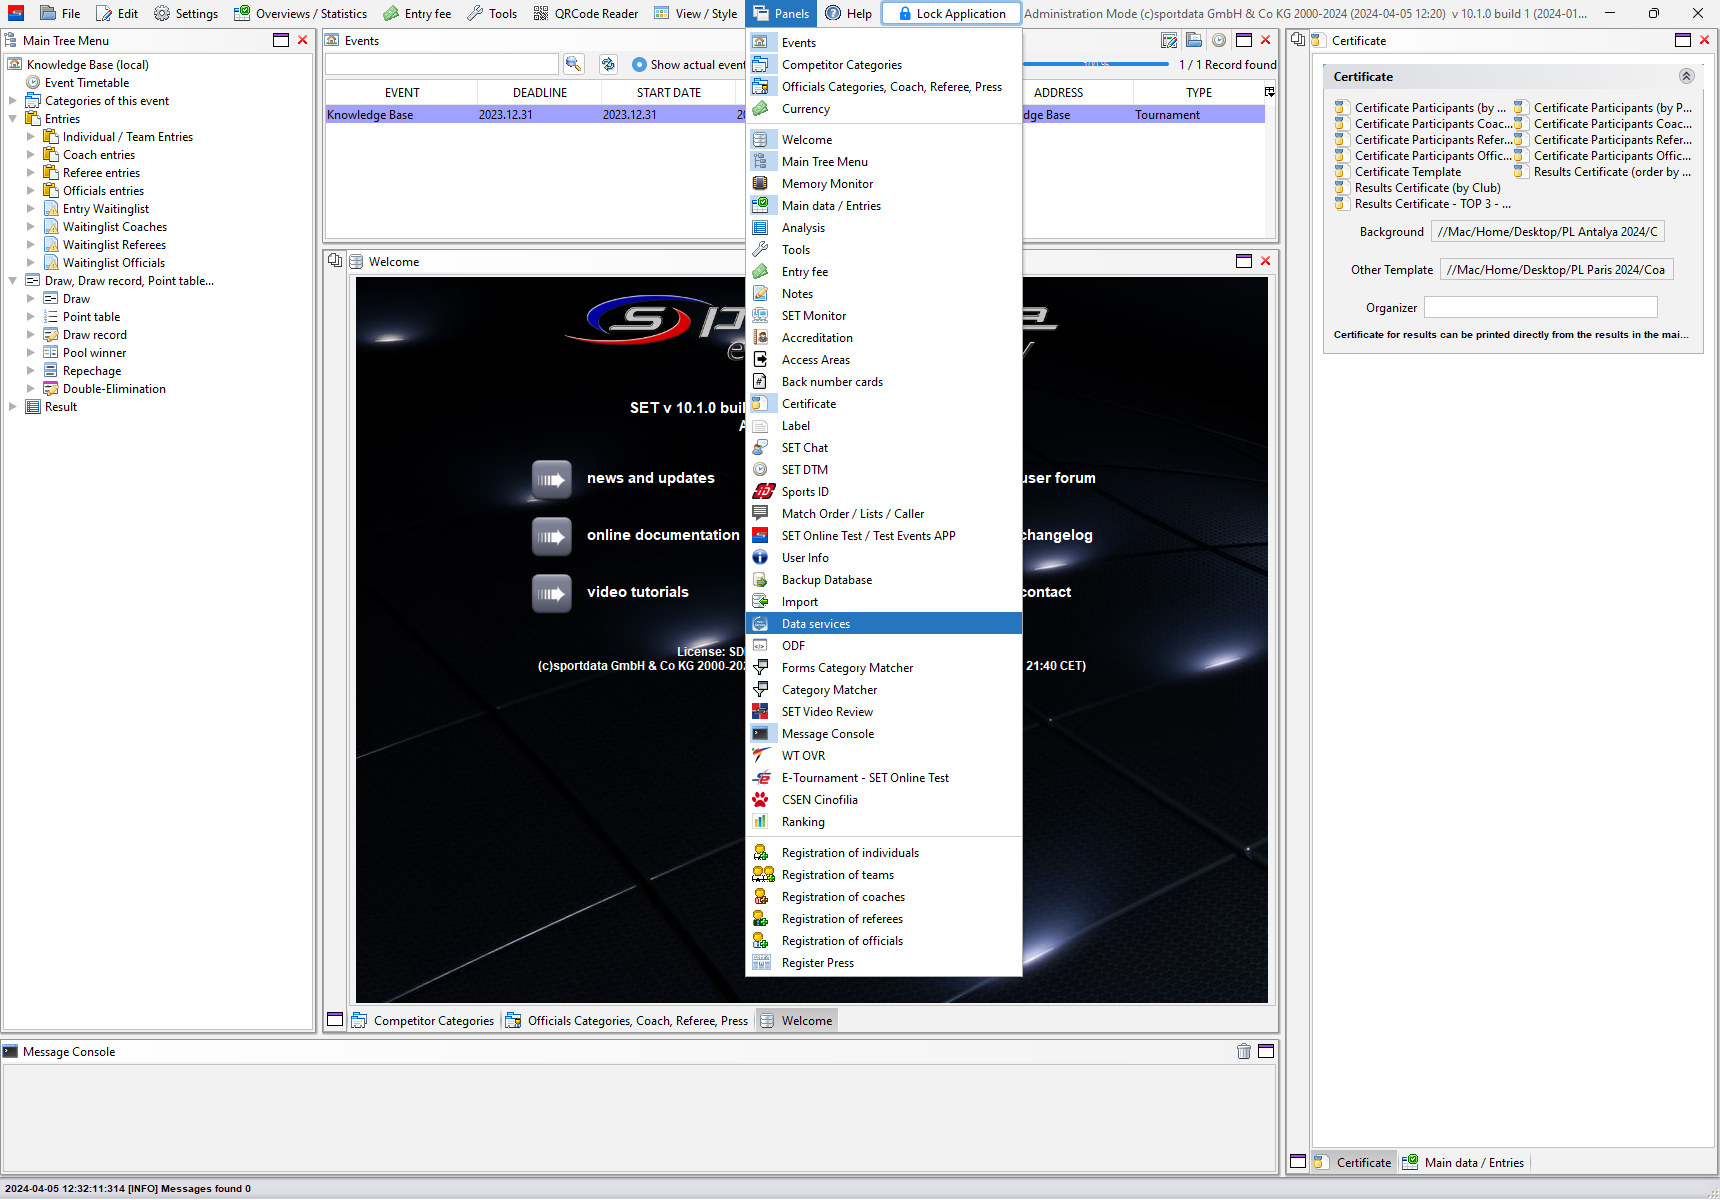1720x1200 pixels.
Task: Switch to the Competitor Categories tab
Action: coord(424,1020)
